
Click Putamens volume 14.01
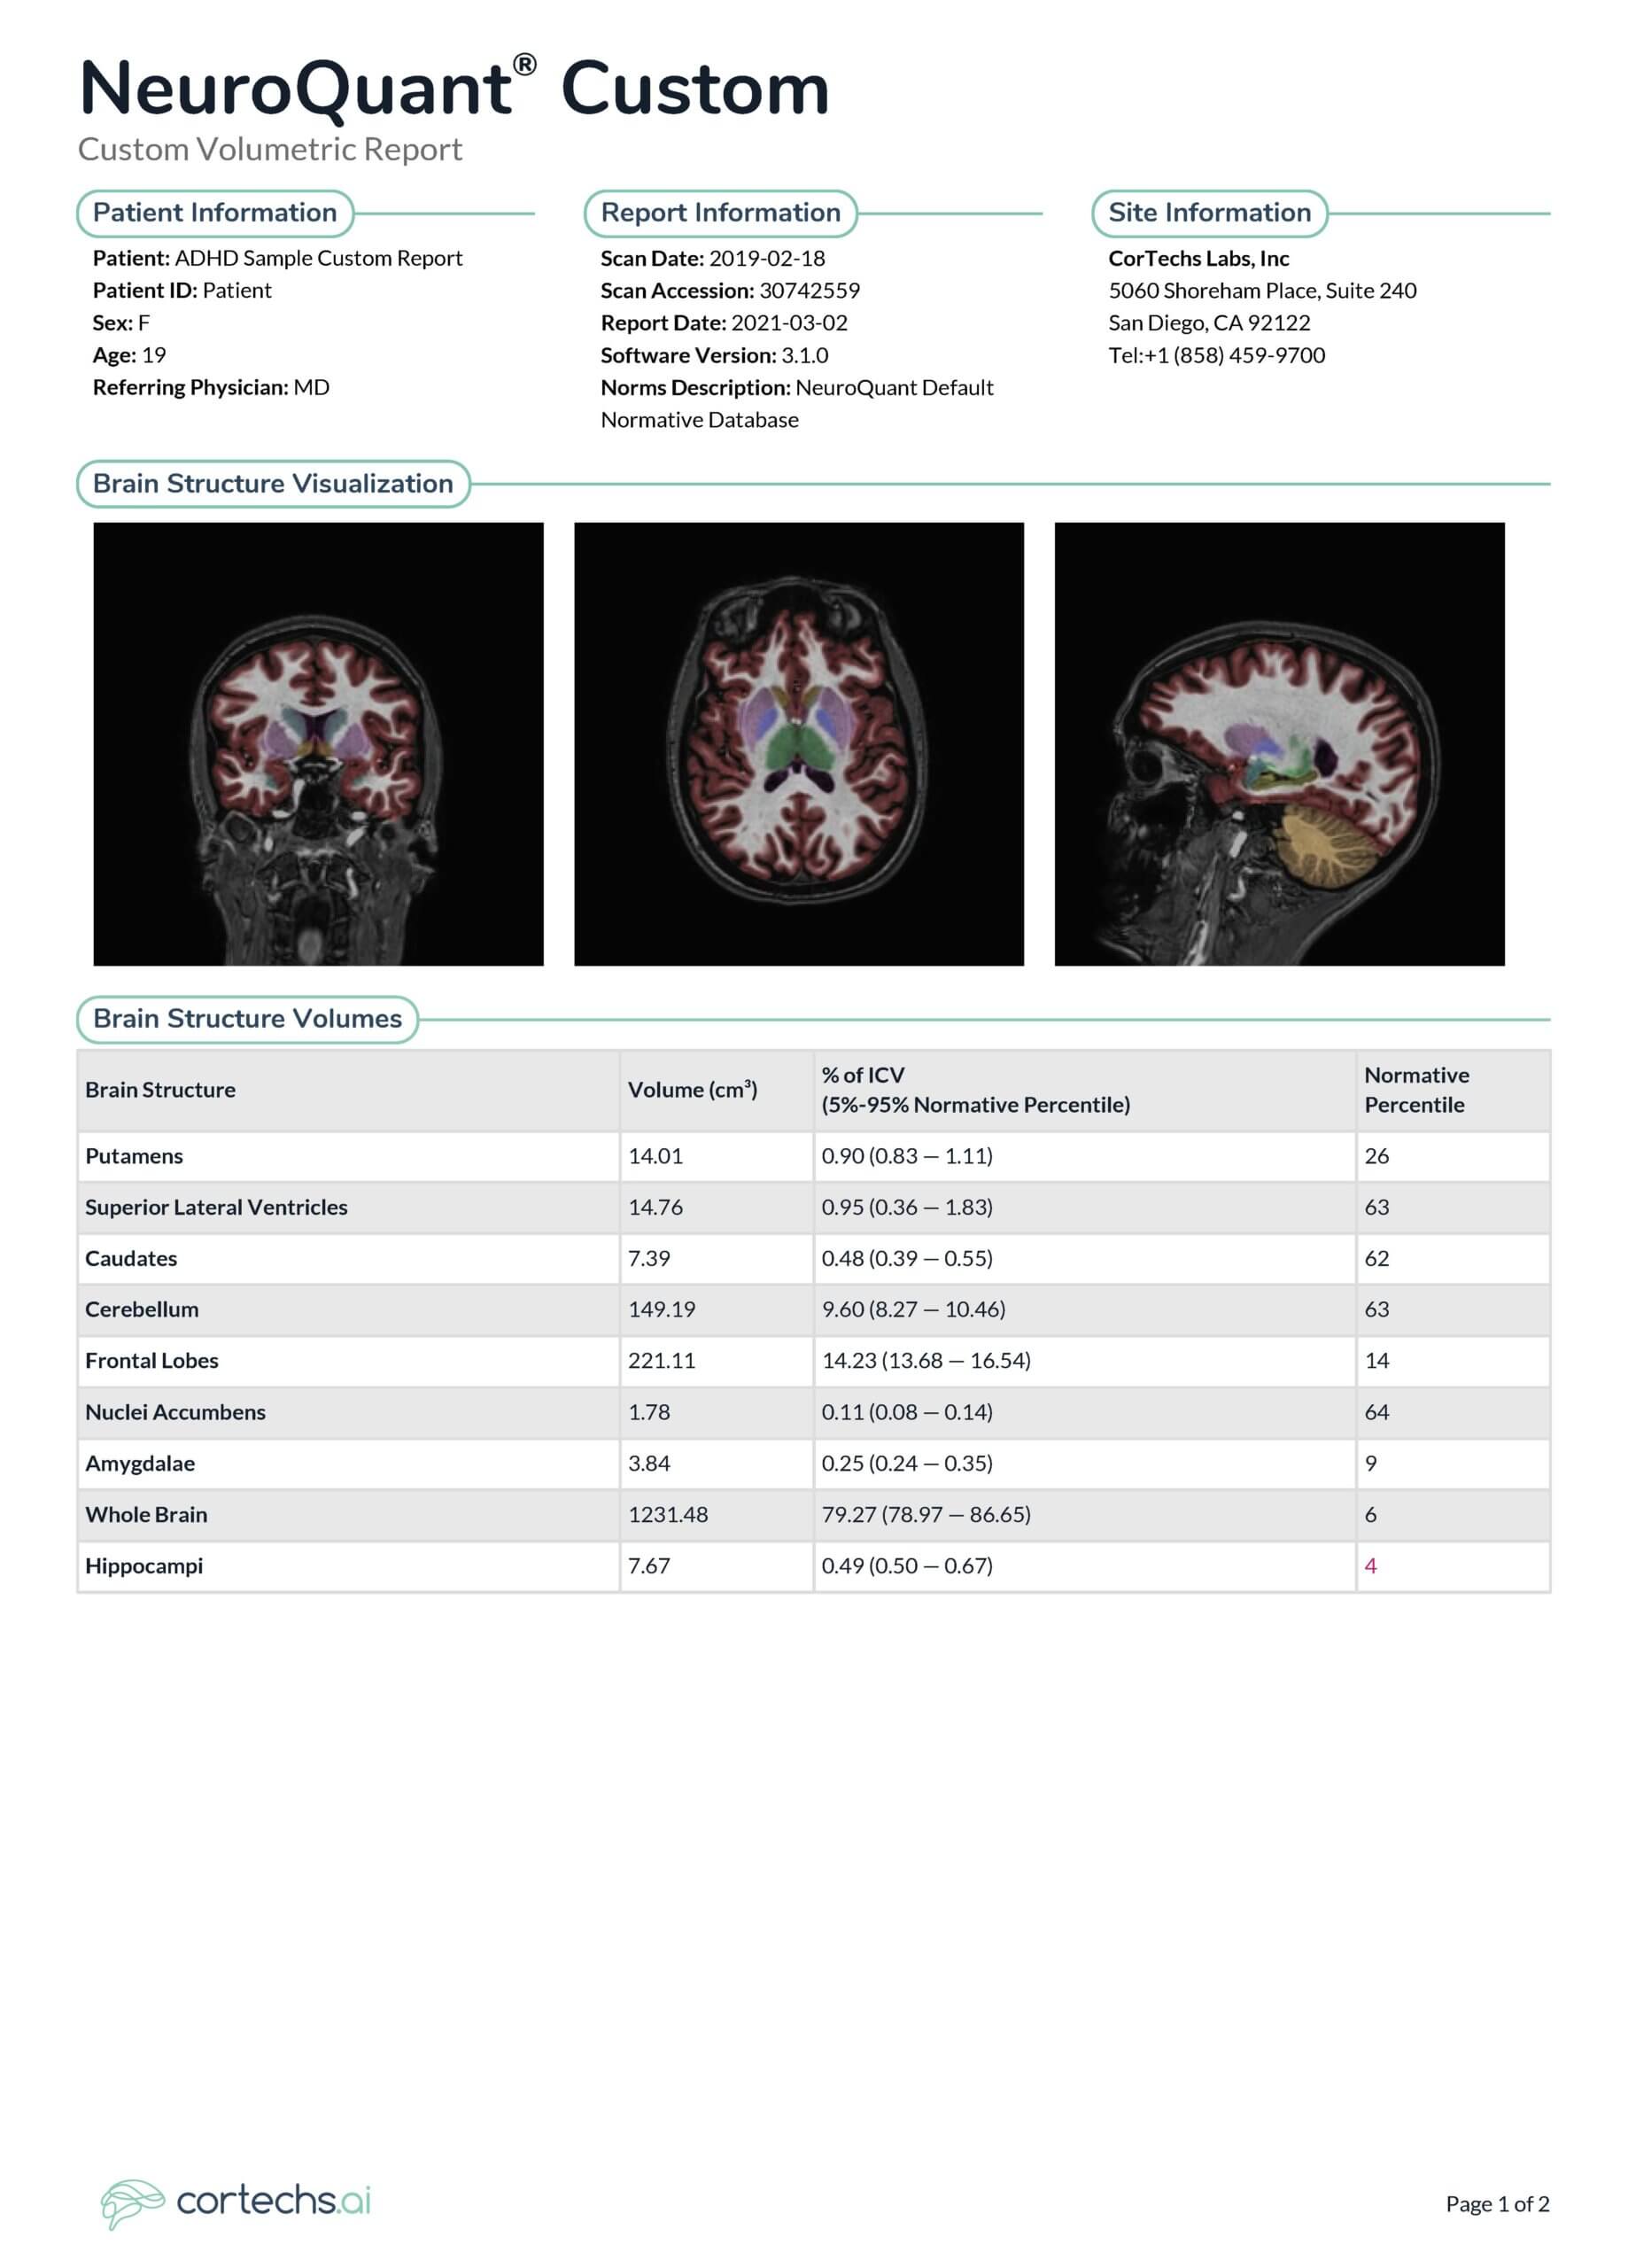[x=655, y=1156]
